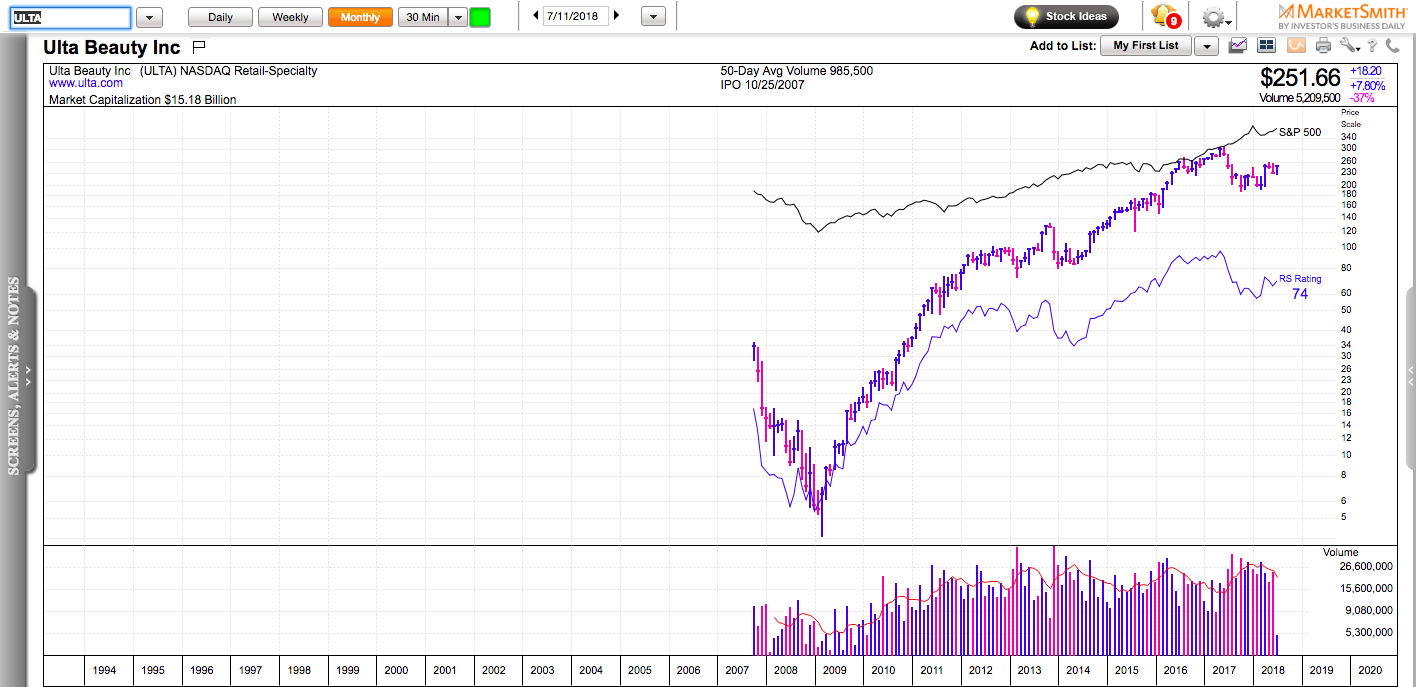Add stock to My First List

pos(1146,46)
